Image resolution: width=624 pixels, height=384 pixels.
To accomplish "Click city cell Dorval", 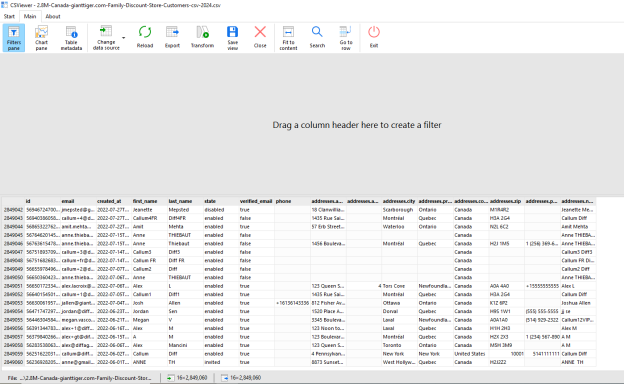I will click(400, 312).
